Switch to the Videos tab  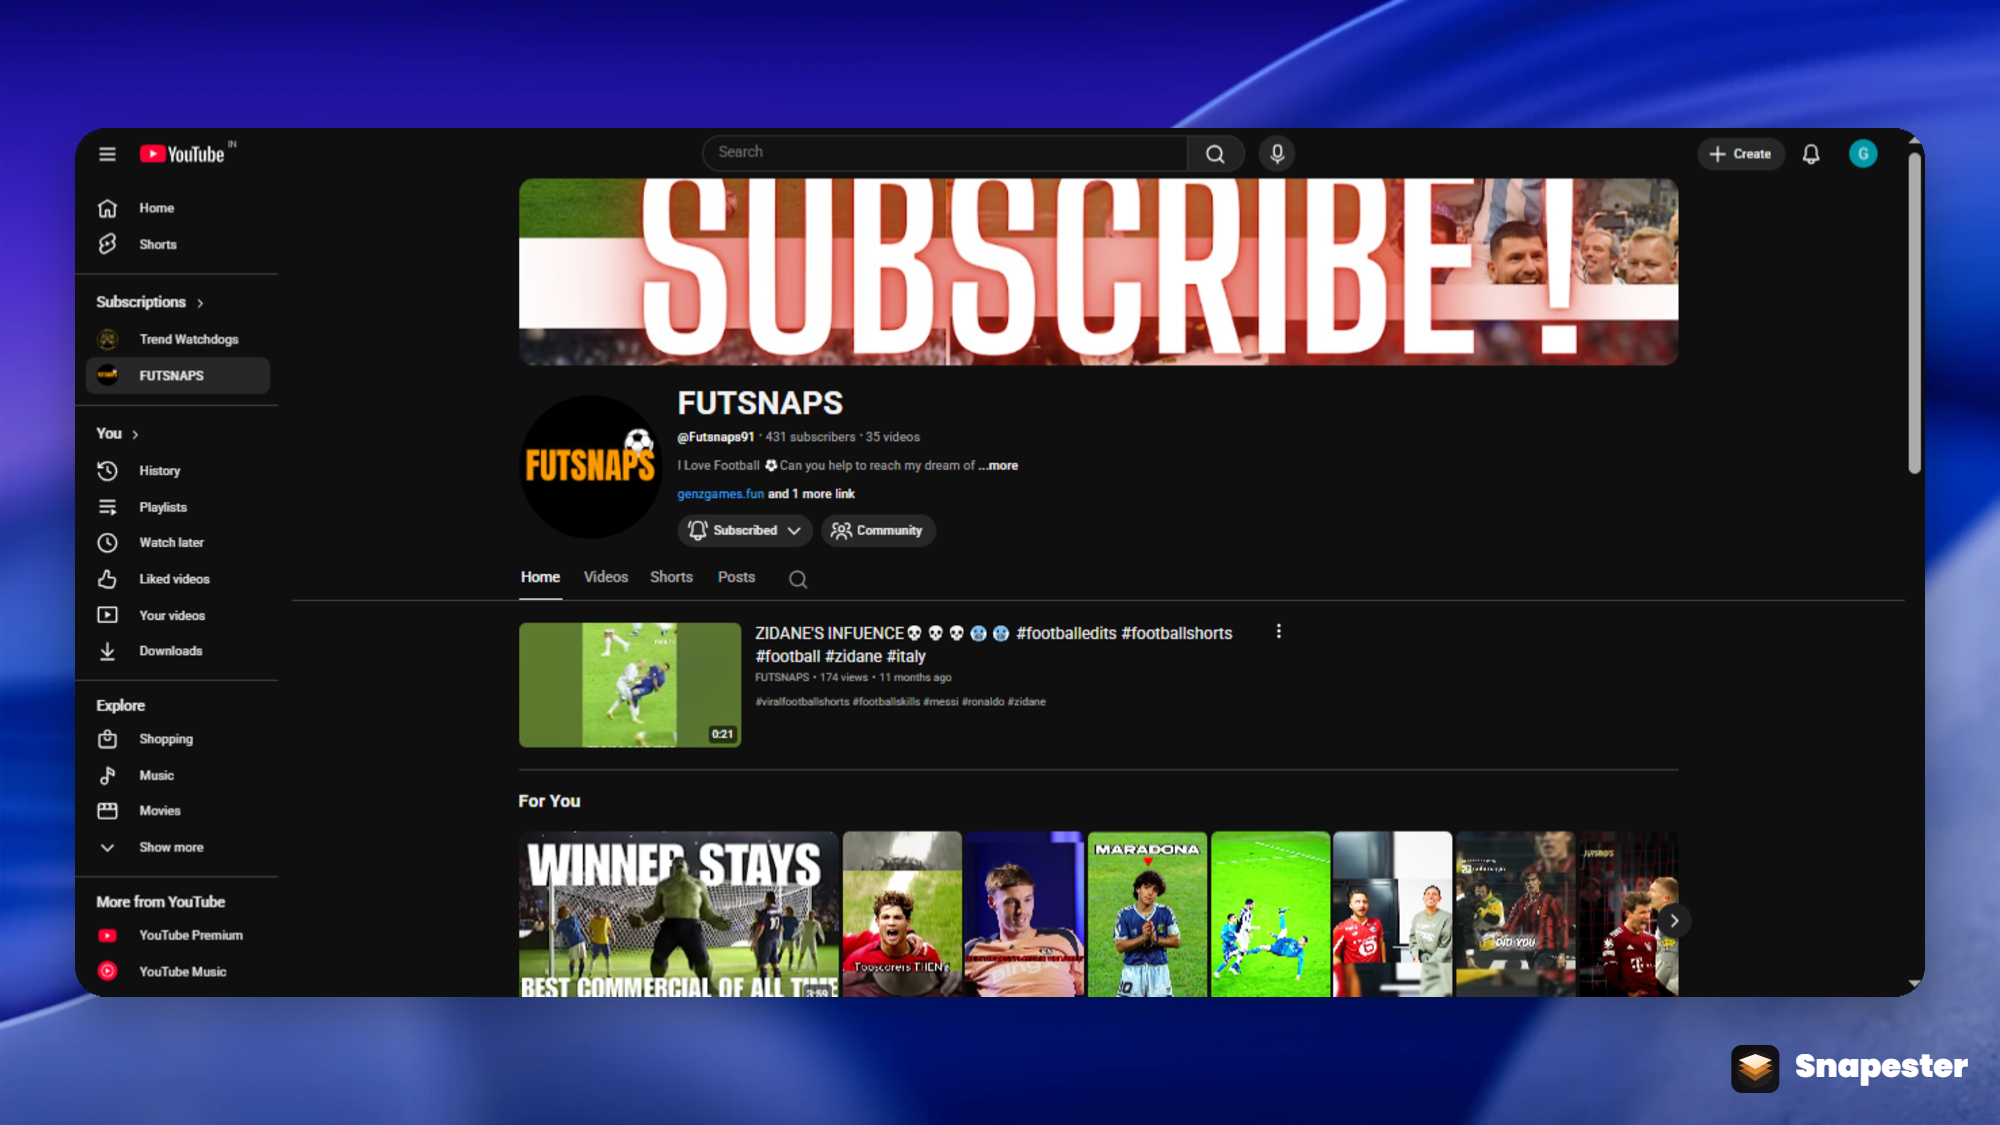coord(606,578)
